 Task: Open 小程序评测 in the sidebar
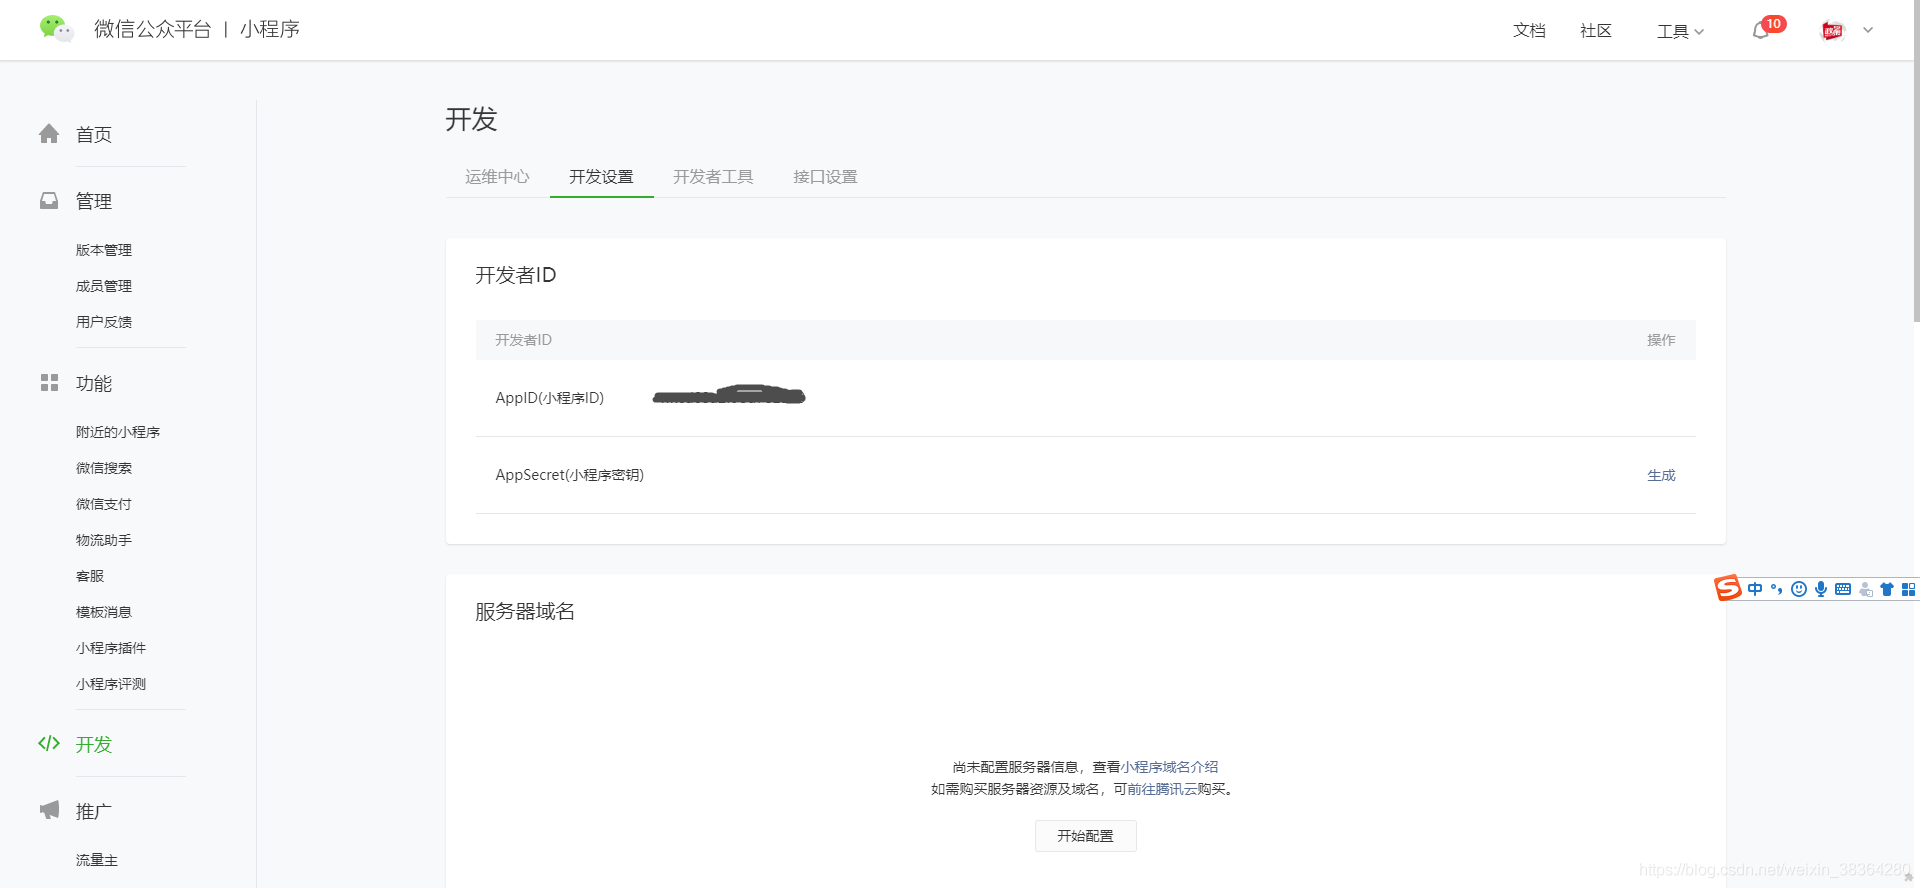click(111, 684)
